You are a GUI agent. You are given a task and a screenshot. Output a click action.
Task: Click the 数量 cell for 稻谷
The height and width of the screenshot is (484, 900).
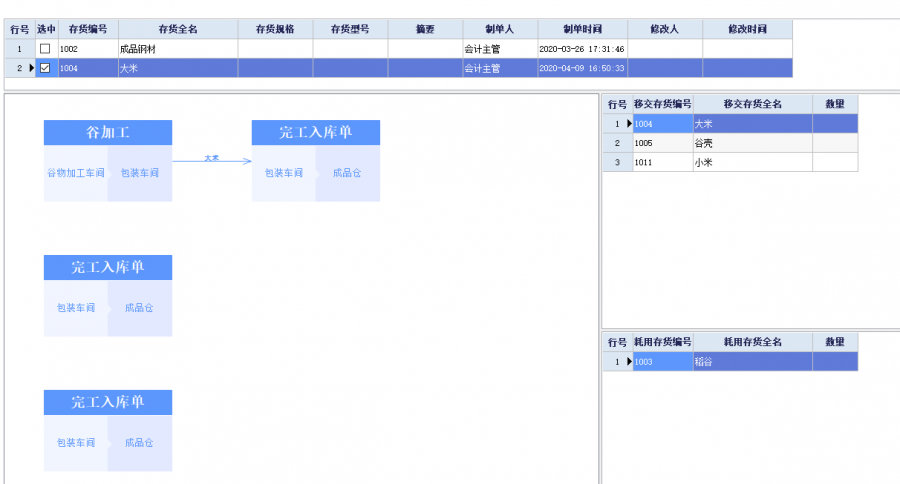click(x=834, y=362)
